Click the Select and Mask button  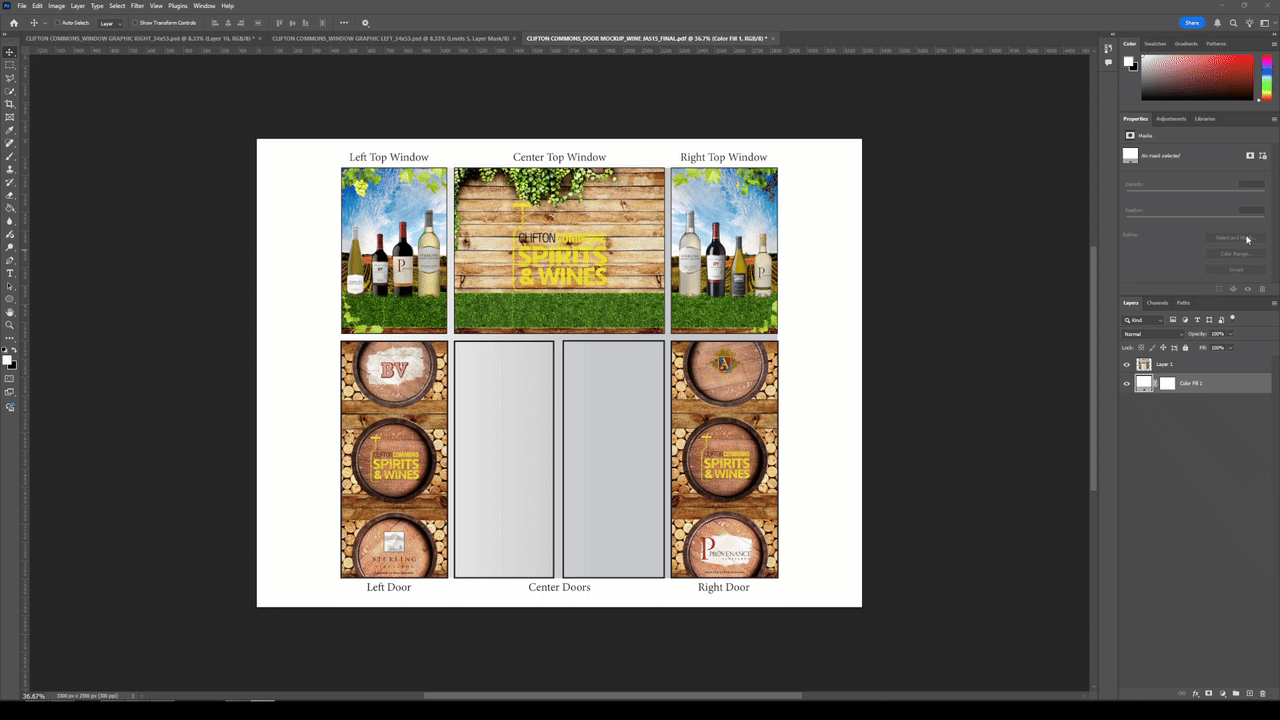1235,238
